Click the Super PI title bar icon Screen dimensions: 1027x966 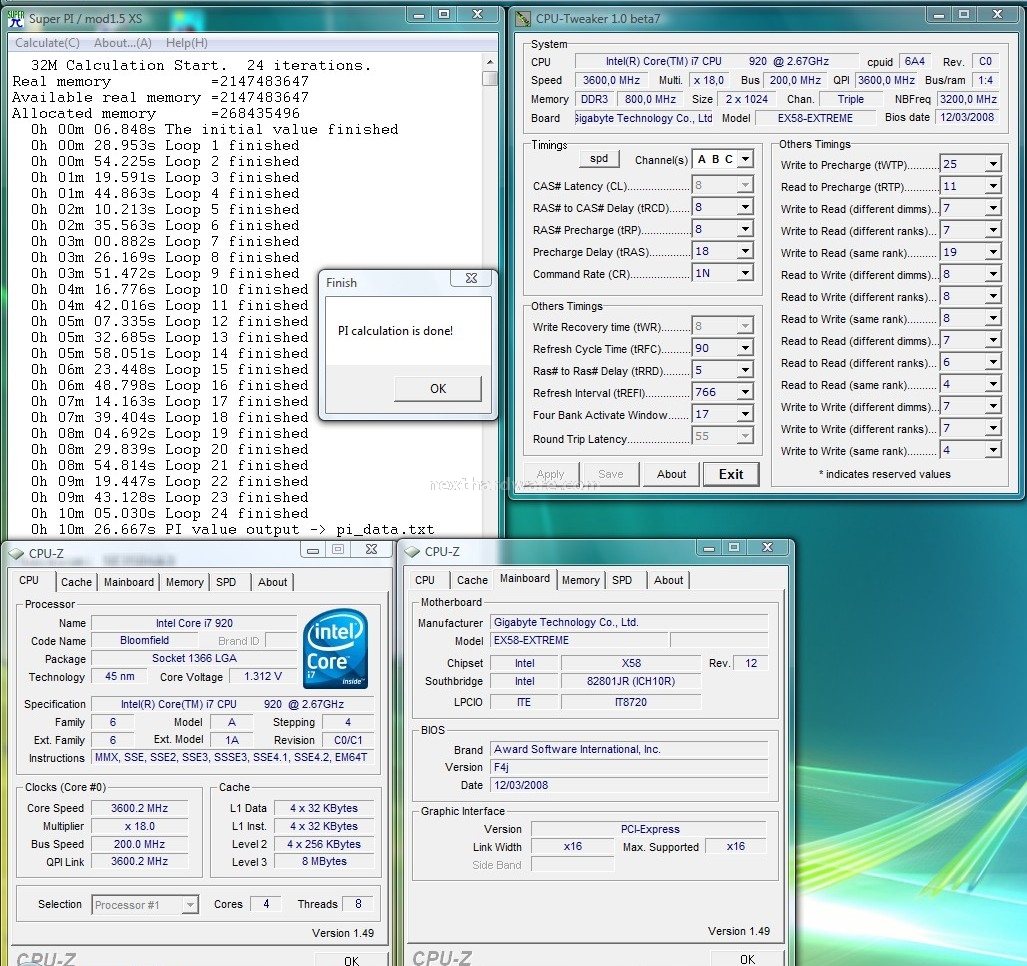[x=16, y=18]
